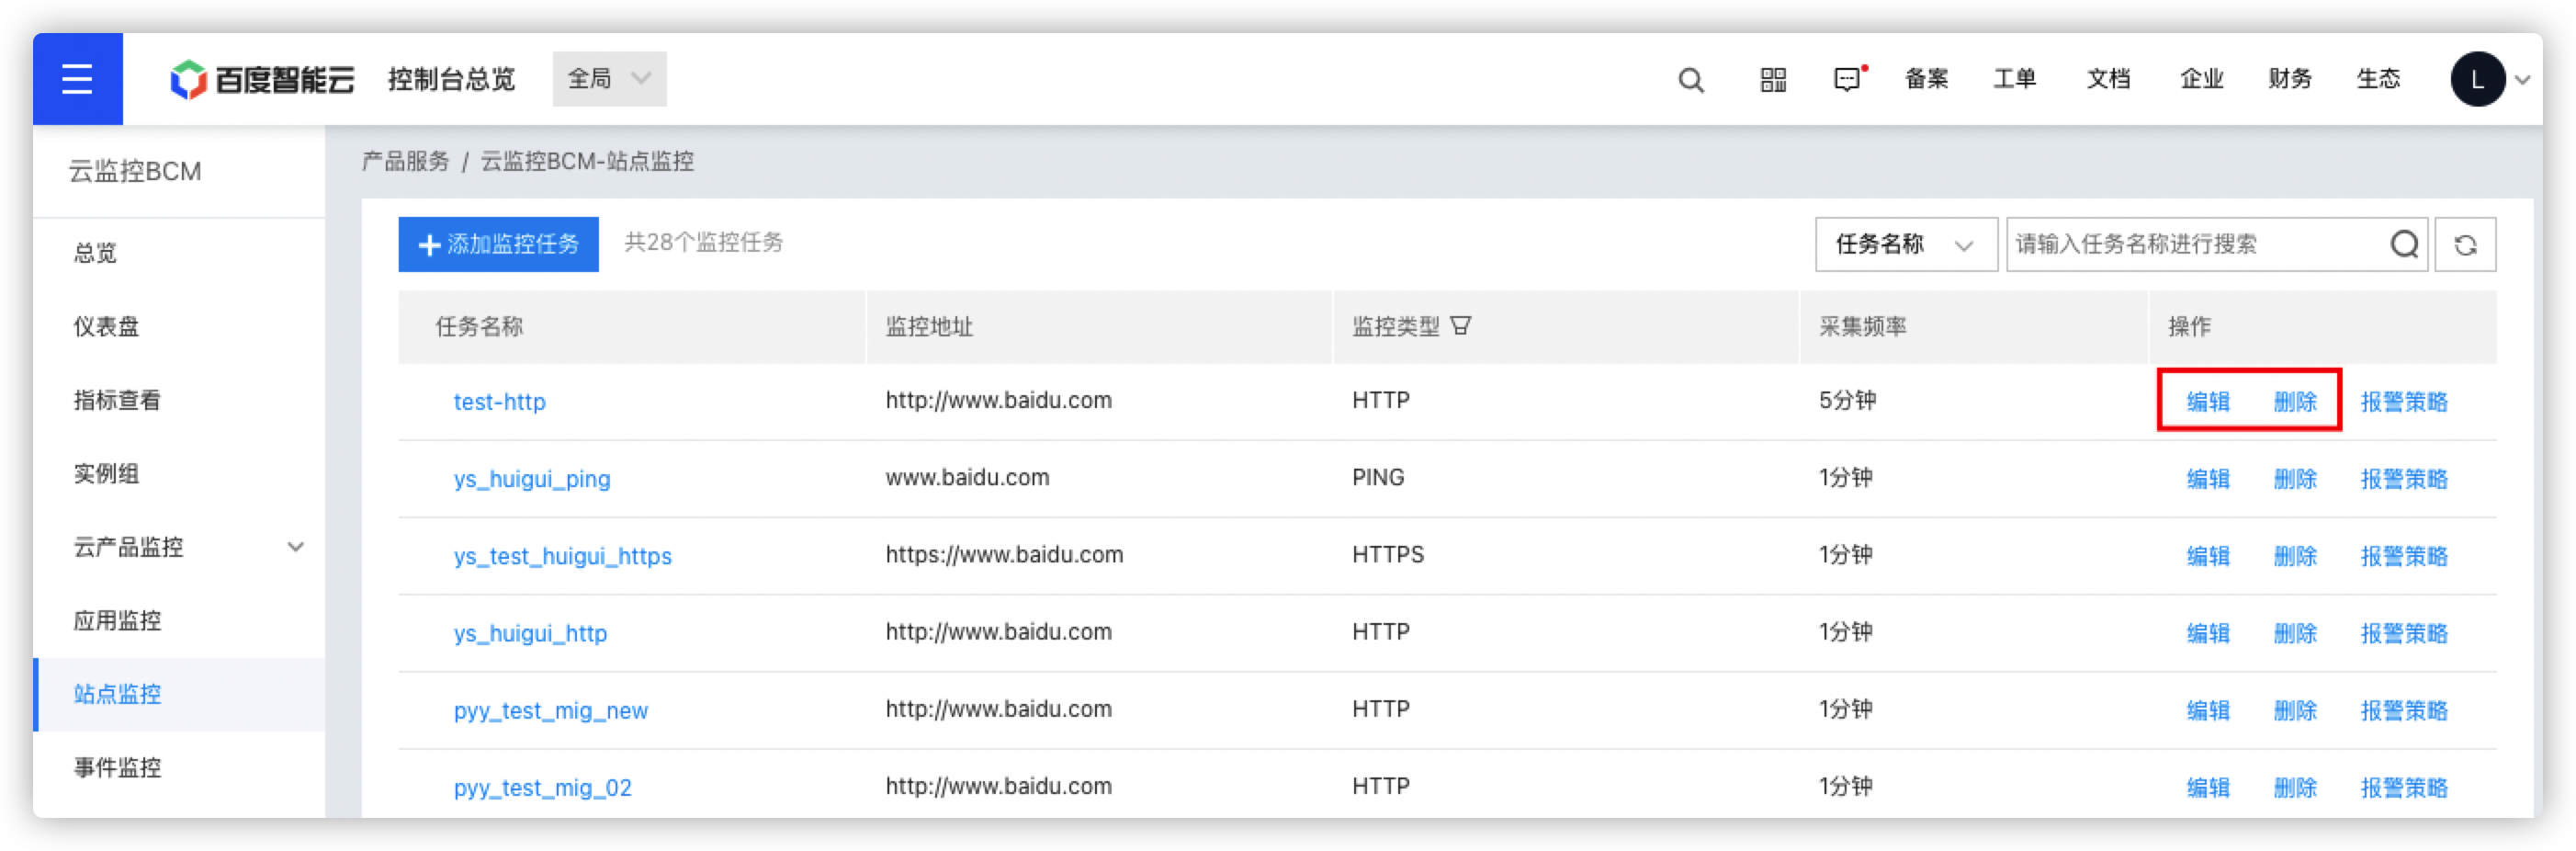This screenshot has width=2576, height=851.
Task: Open the product grid icon
Action: (x=1773, y=79)
